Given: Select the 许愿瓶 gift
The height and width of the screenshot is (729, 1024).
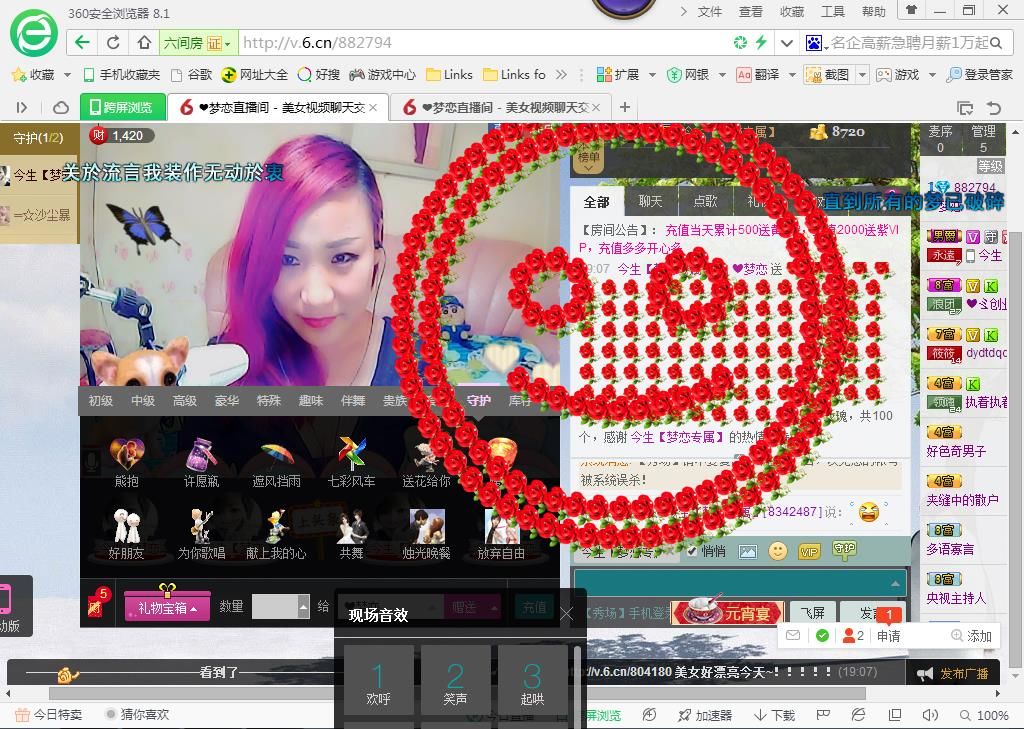Looking at the screenshot, I should [x=201, y=462].
